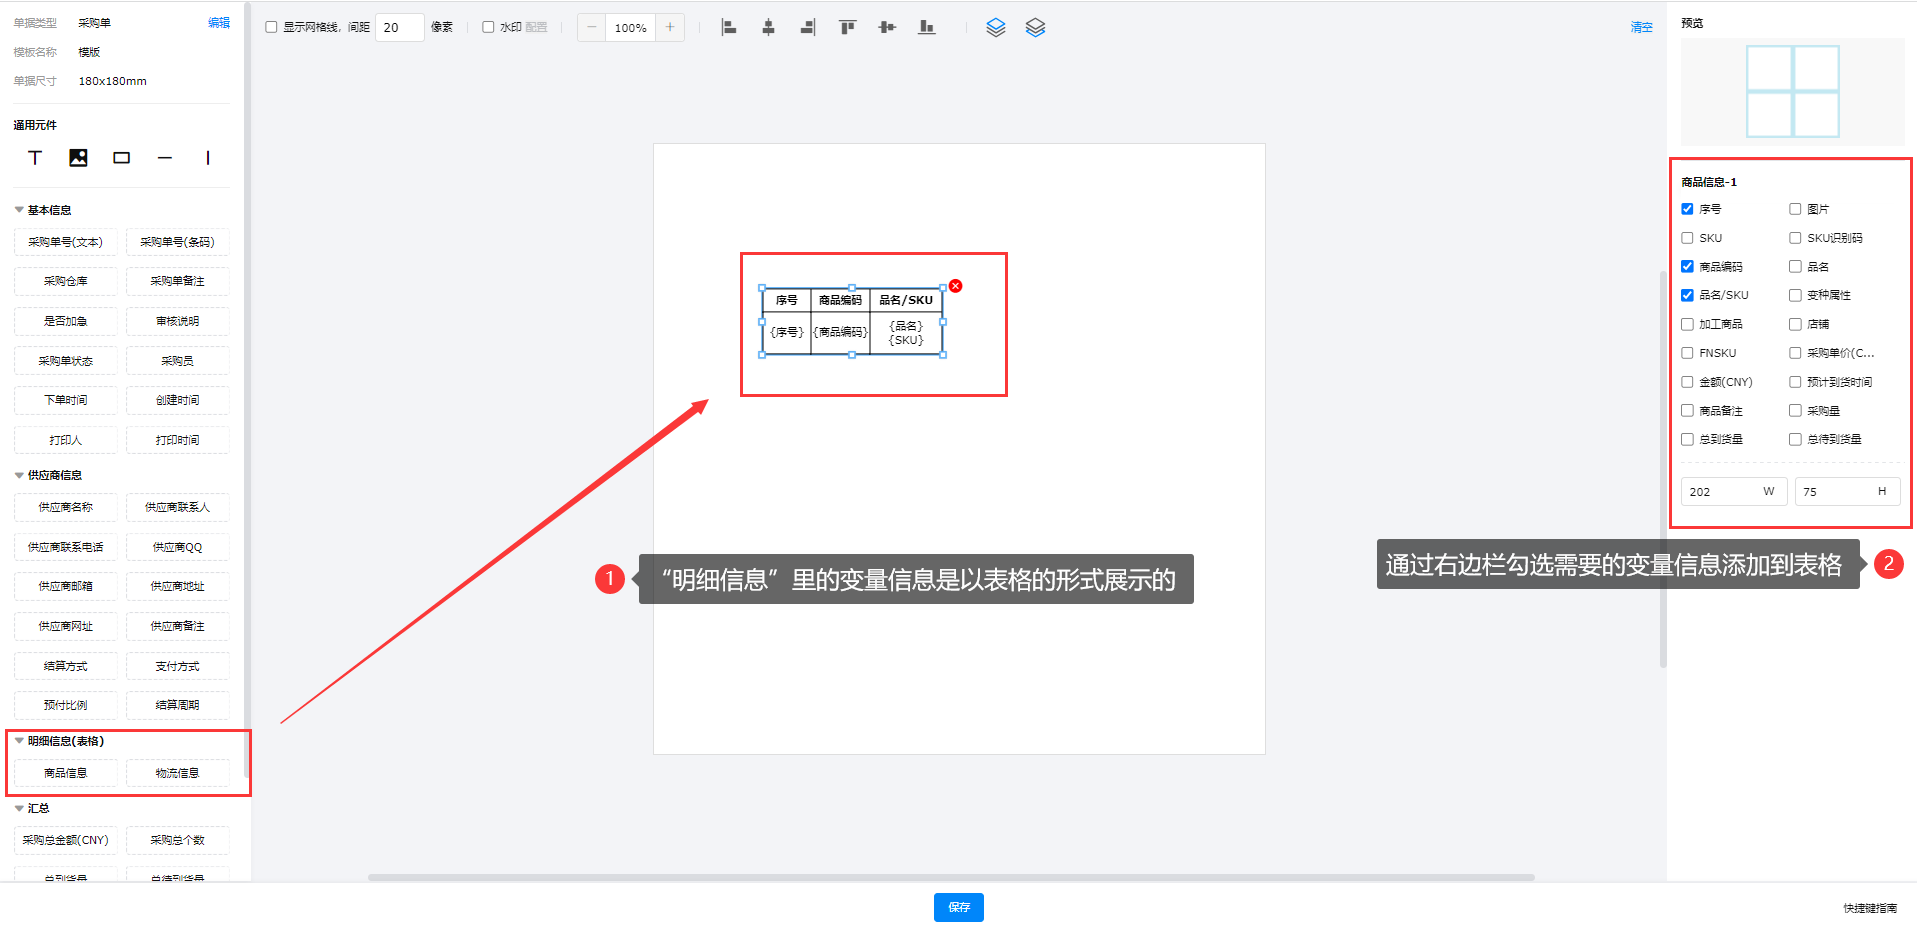Select the Text element tool
Viewport: 1917px width, 928px height.
[x=35, y=158]
